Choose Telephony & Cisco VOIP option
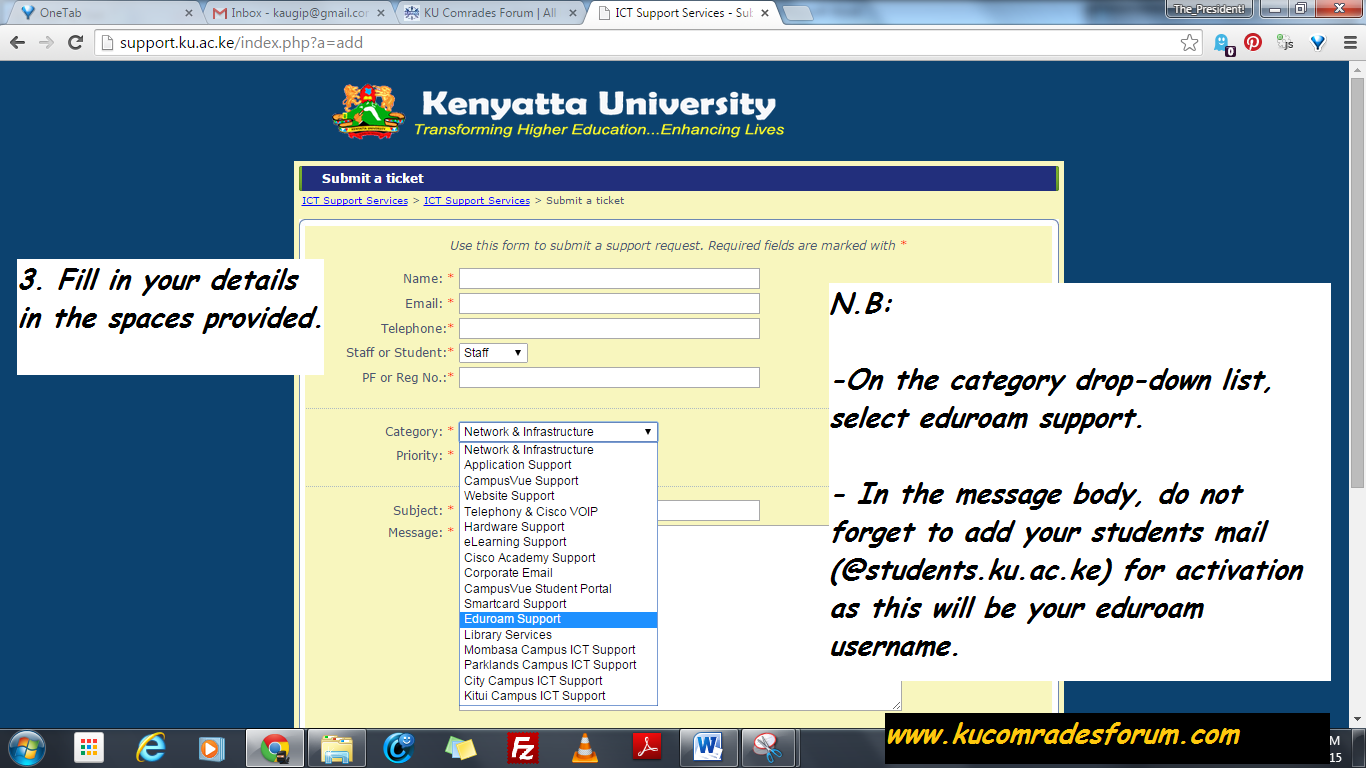This screenshot has height=768, width=1366. 558,512
